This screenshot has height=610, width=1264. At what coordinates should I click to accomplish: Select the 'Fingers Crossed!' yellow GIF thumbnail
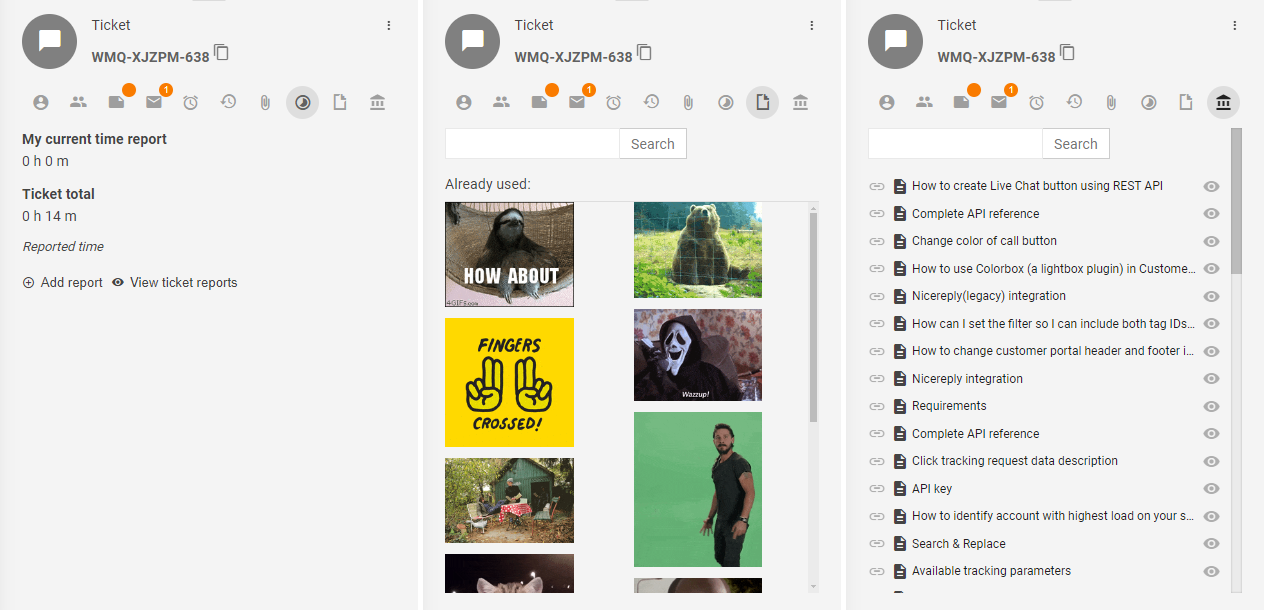coord(509,382)
